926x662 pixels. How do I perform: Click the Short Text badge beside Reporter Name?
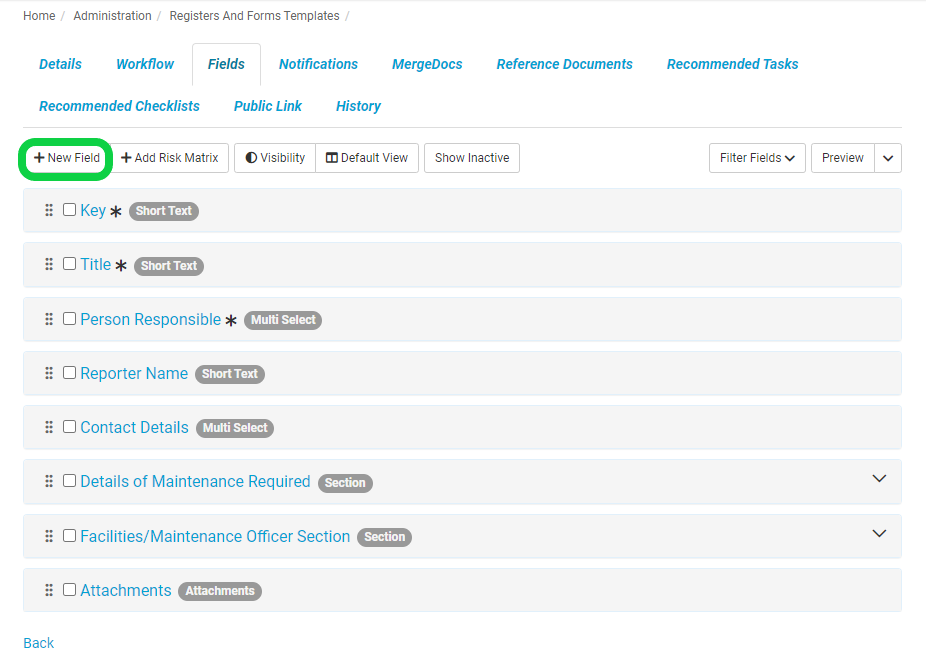(230, 374)
